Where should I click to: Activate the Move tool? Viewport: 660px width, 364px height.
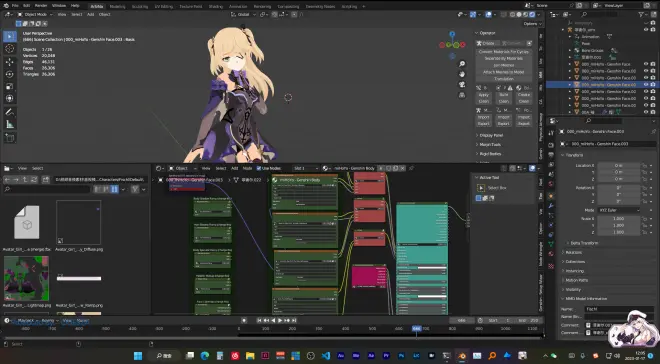click(x=10, y=62)
